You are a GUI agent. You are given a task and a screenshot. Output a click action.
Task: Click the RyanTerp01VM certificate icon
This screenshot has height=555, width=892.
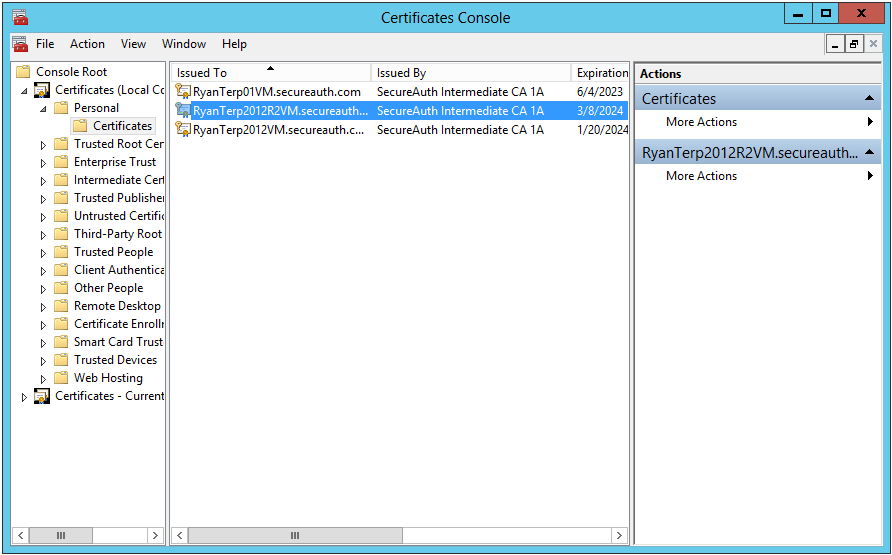(x=183, y=92)
